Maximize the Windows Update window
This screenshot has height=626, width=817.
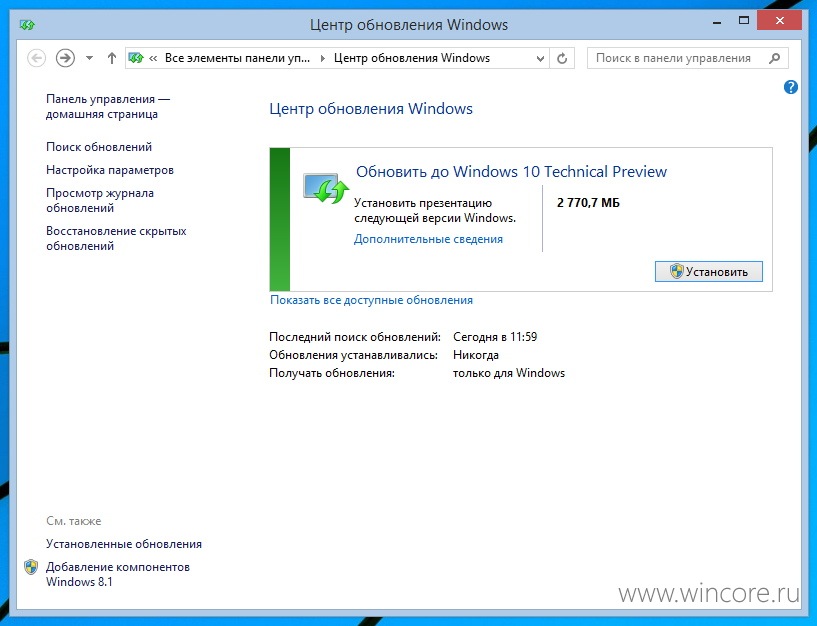[744, 21]
